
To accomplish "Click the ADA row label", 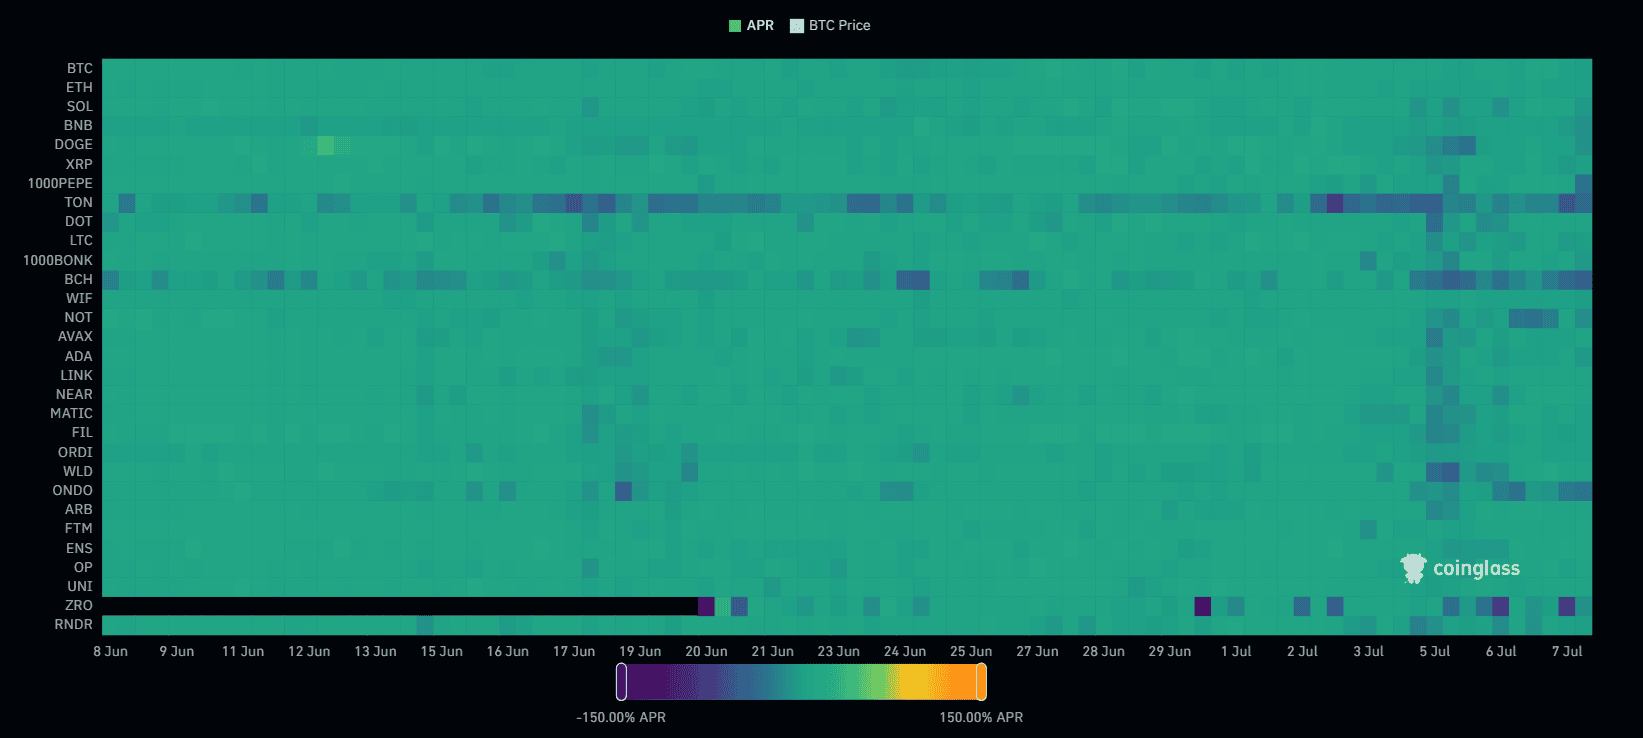I will tap(79, 356).
